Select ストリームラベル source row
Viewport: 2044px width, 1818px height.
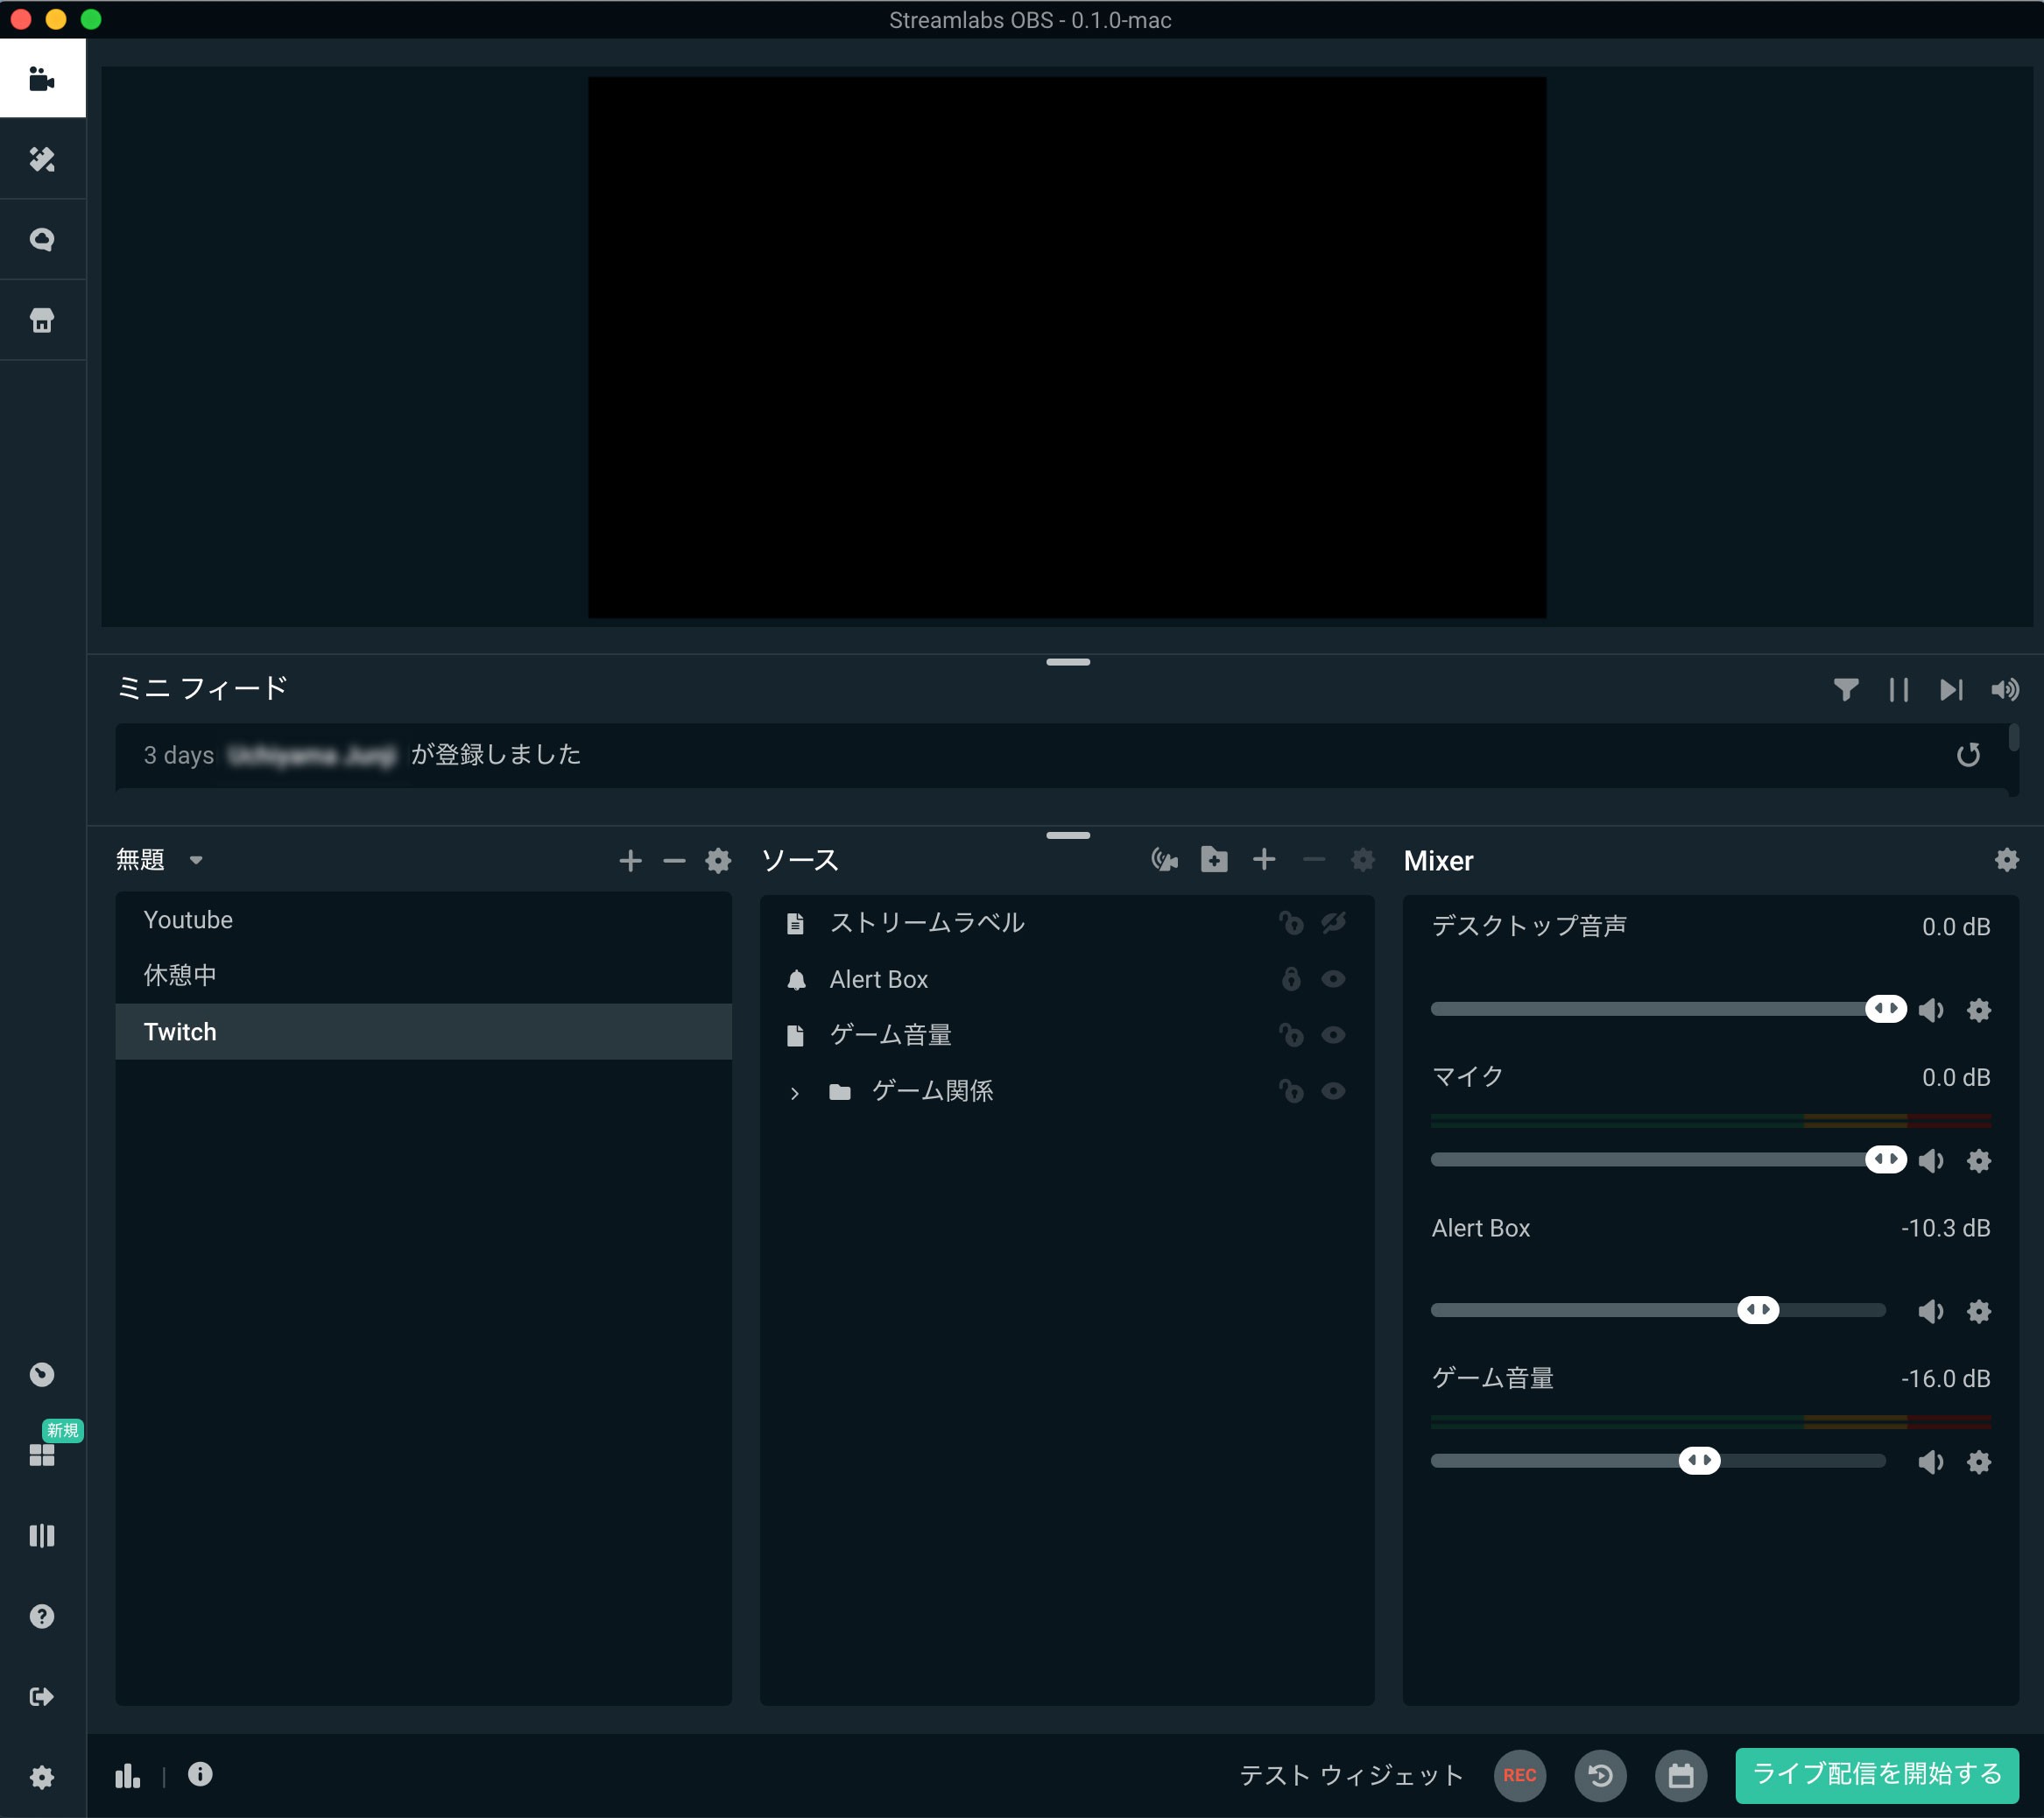click(1067, 922)
